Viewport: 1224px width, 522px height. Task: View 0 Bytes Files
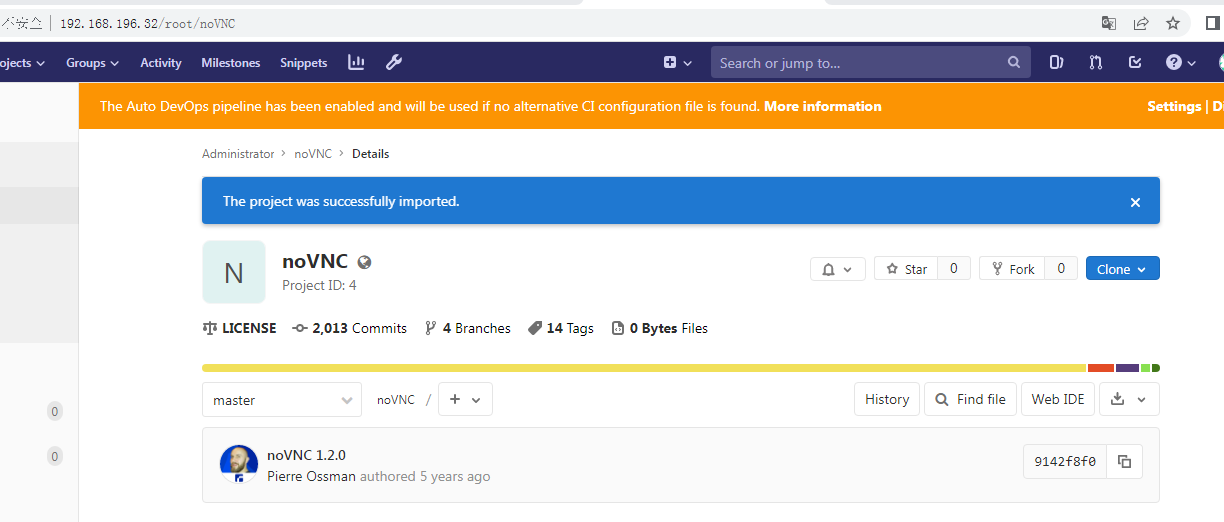659,328
